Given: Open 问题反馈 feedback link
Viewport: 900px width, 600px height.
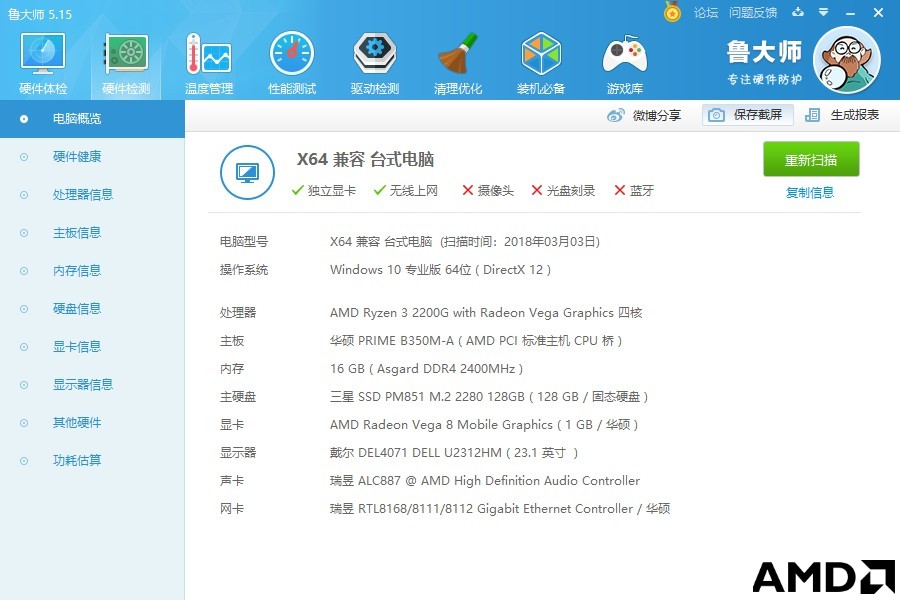Looking at the screenshot, I should [x=752, y=13].
